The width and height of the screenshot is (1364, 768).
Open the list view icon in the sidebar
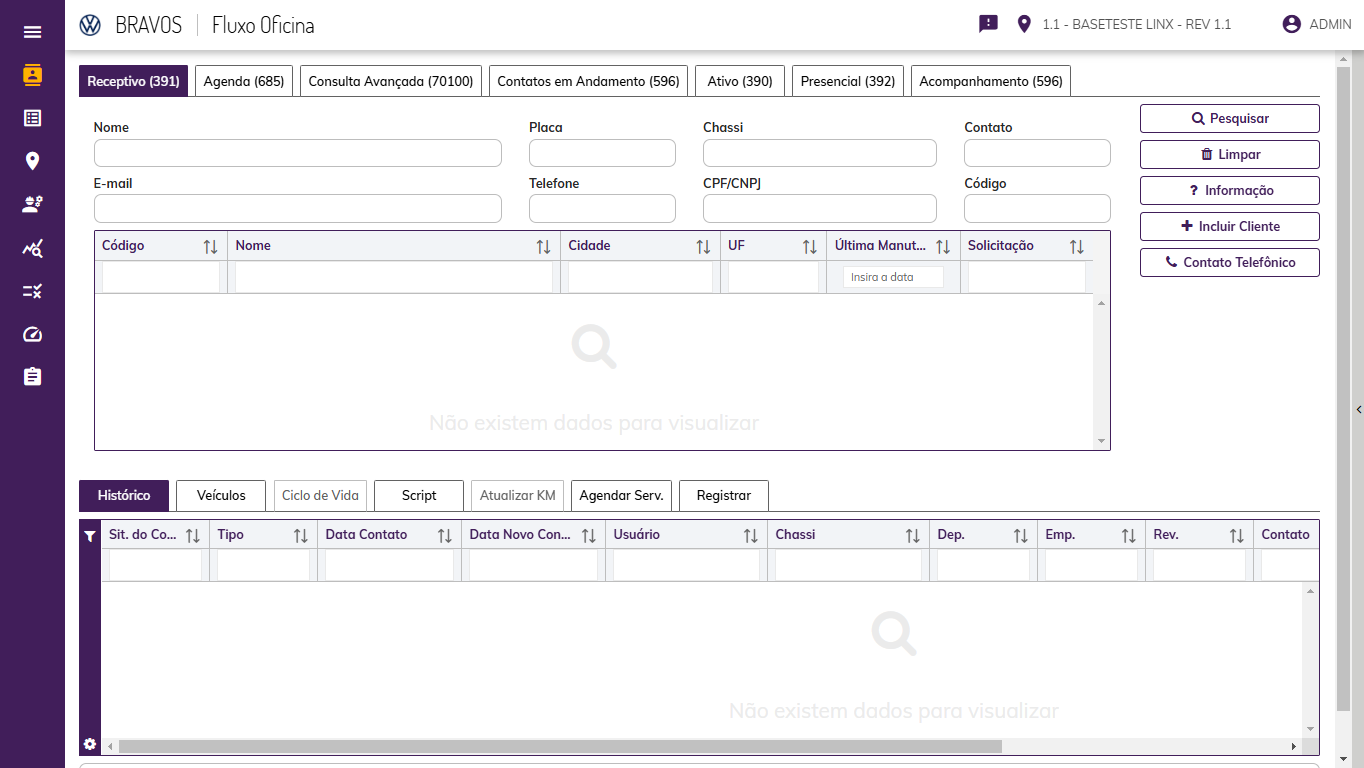(32, 118)
